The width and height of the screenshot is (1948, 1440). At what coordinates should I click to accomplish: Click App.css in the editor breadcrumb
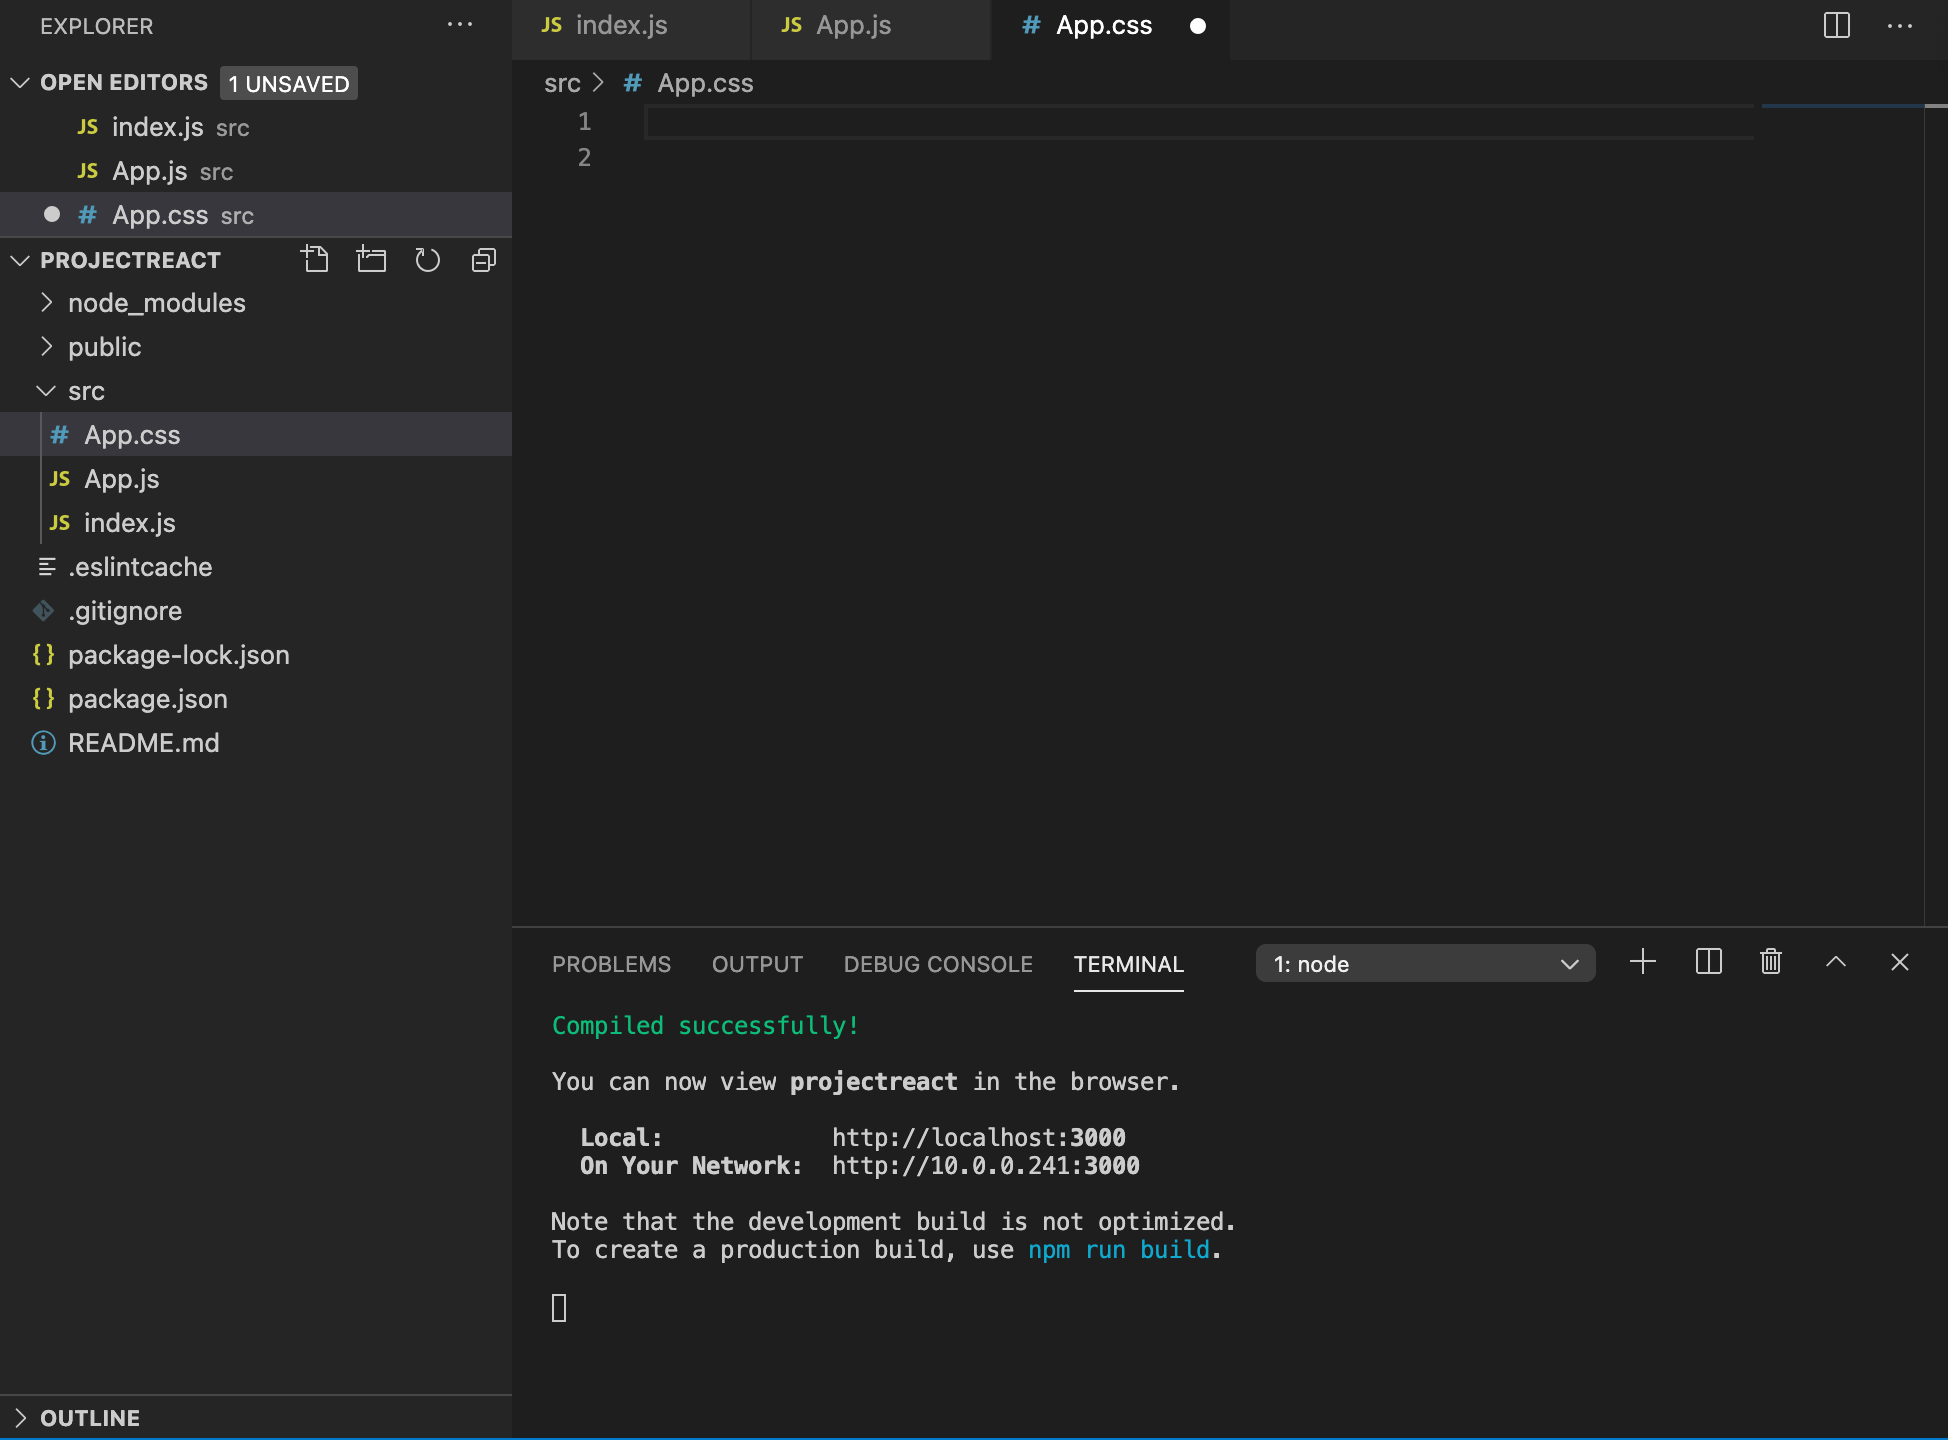[x=705, y=83]
